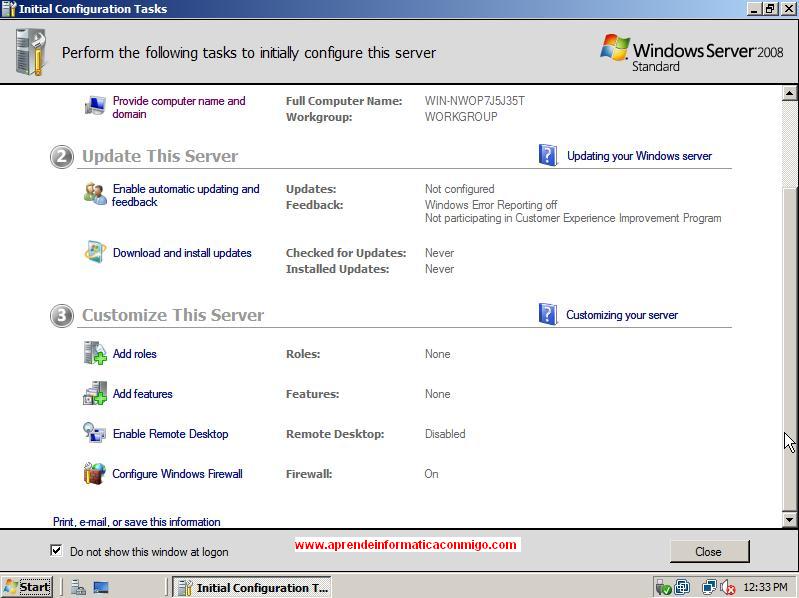Click the scrollbar up arrow
Image resolution: width=799 pixels, height=598 pixels.
[x=789, y=93]
